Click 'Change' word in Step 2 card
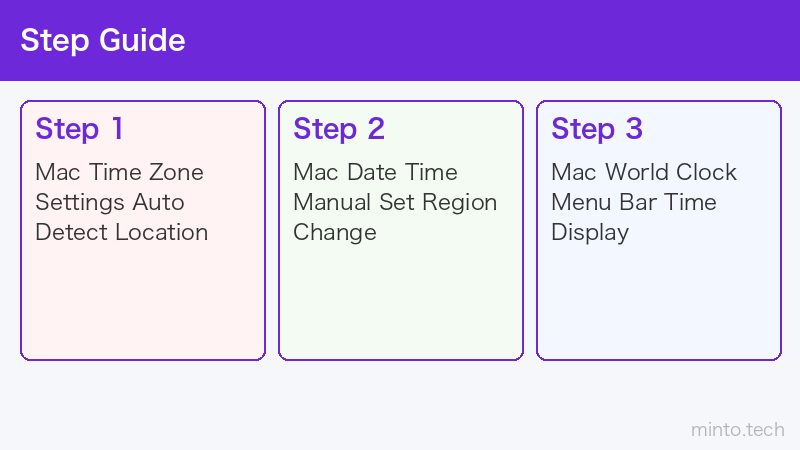This screenshot has width=800, height=450. [x=335, y=233]
